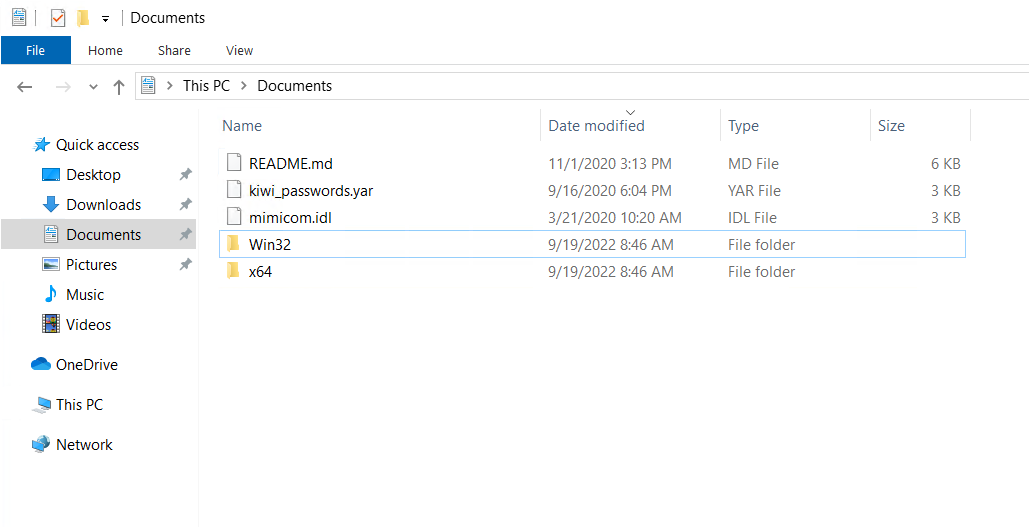
Task: Select This PC in the navigation pane
Action: click(x=79, y=405)
